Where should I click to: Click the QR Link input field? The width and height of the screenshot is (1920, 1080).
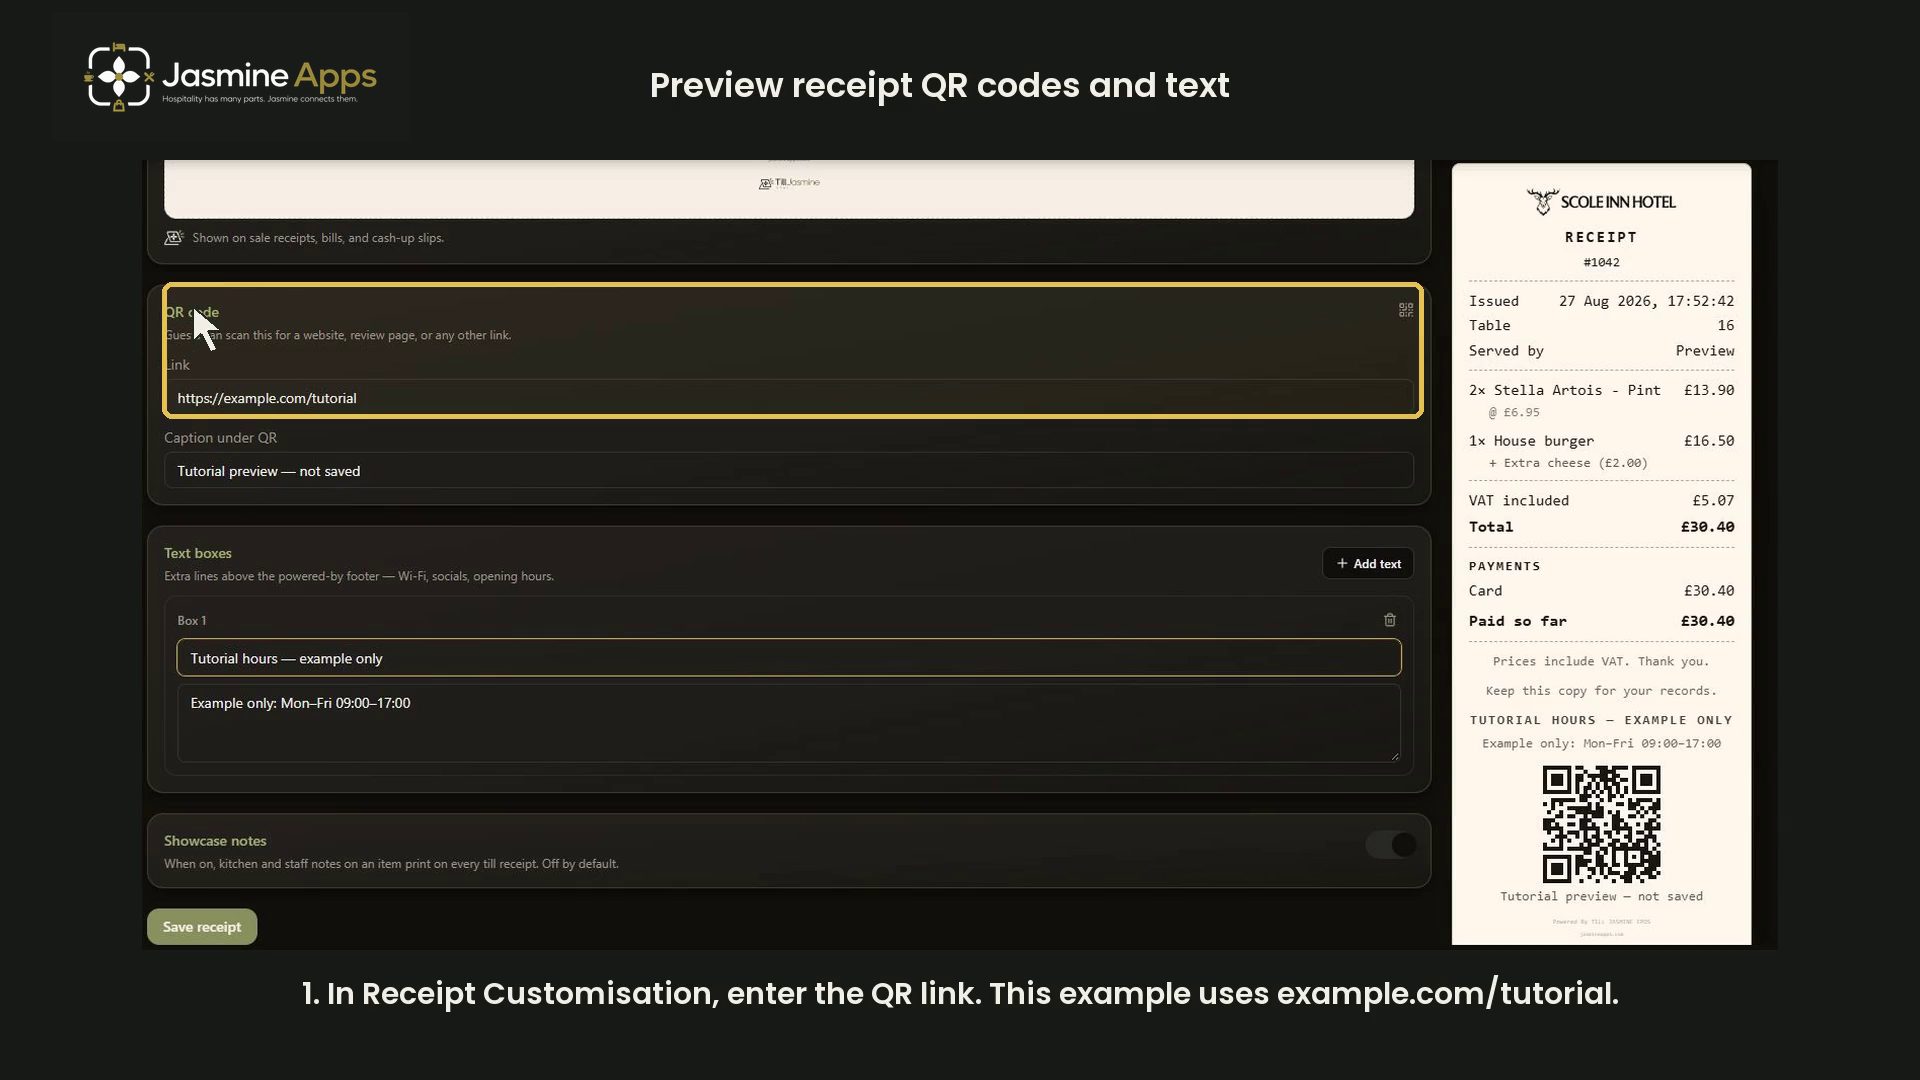pos(789,398)
